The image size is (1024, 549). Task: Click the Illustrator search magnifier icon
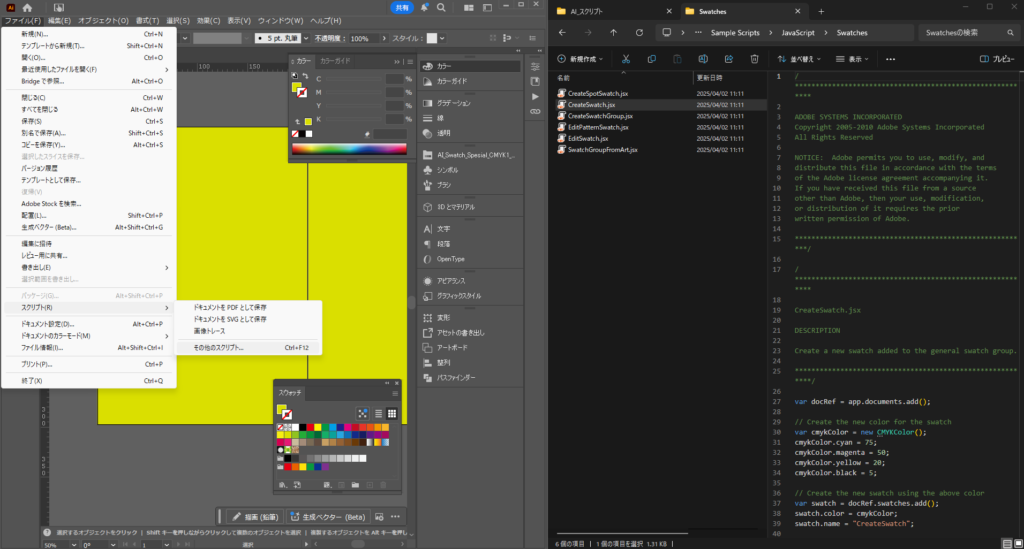point(441,8)
